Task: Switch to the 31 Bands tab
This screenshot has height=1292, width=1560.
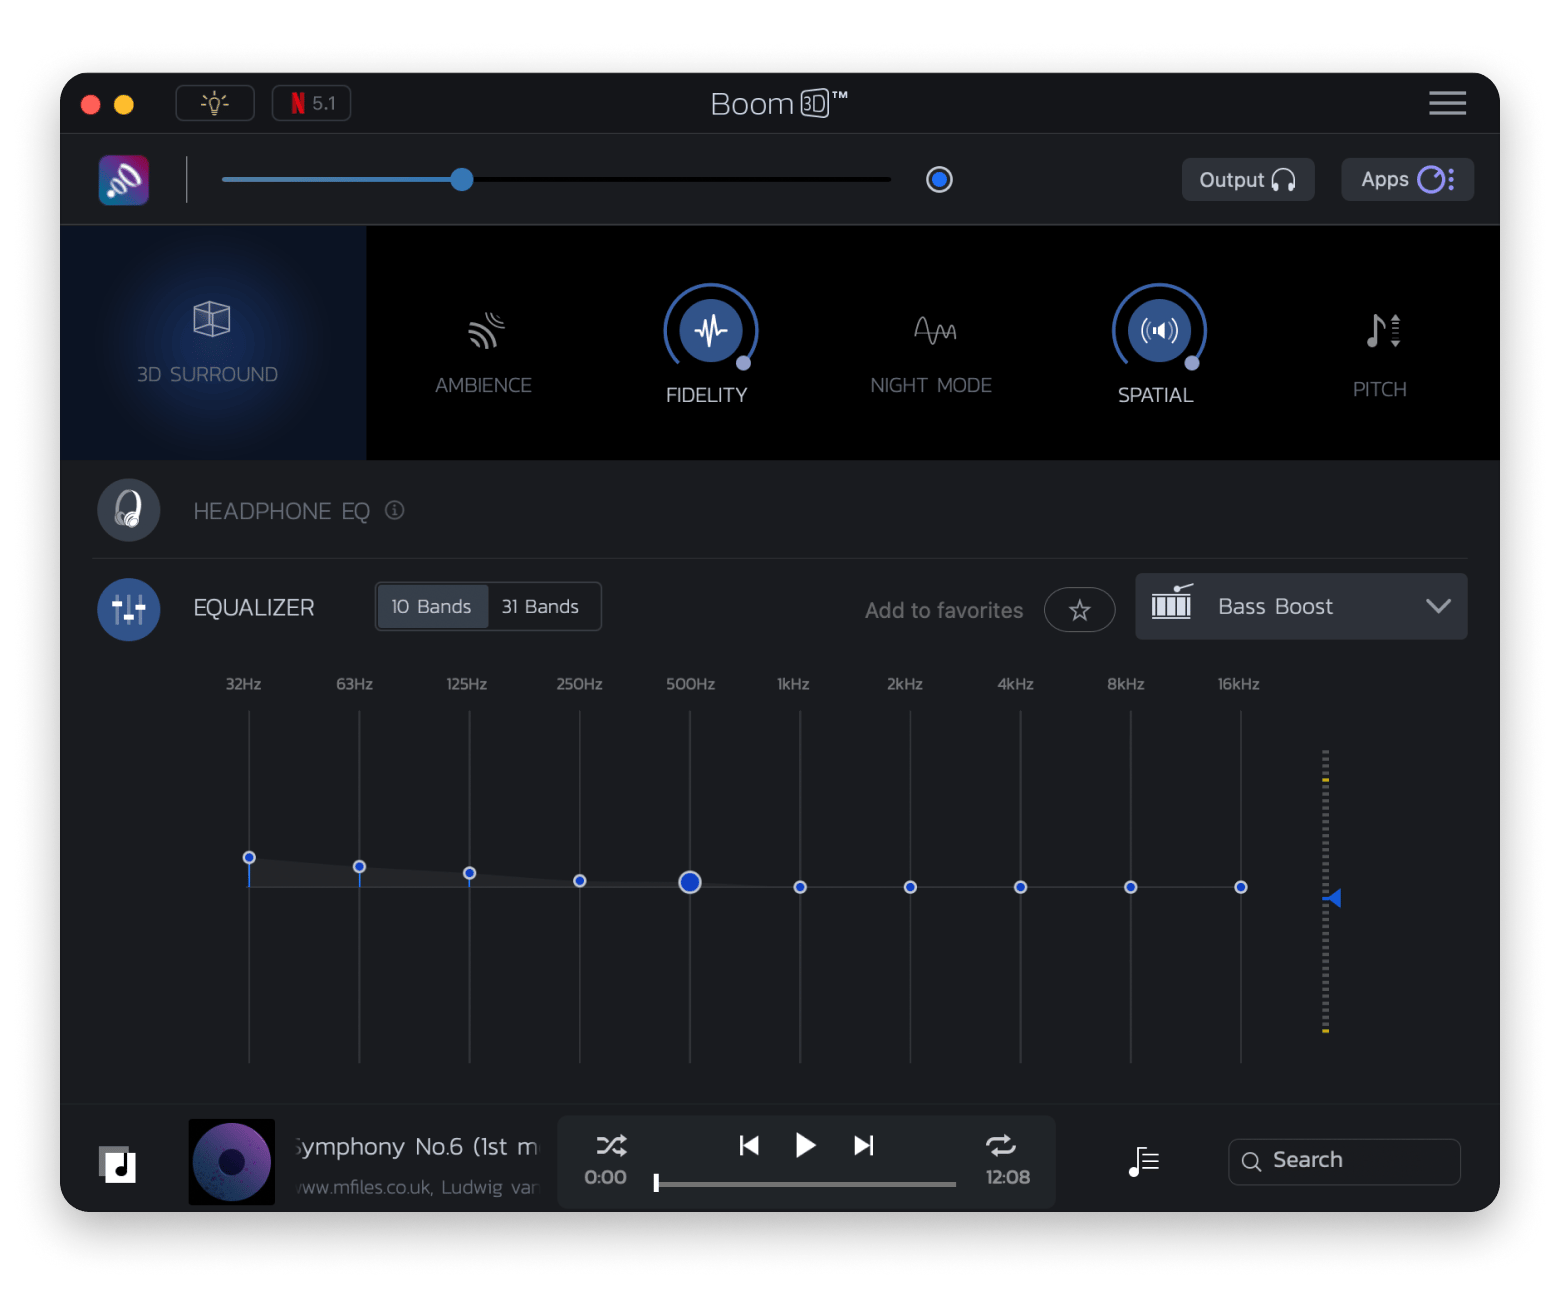Action: 540,607
